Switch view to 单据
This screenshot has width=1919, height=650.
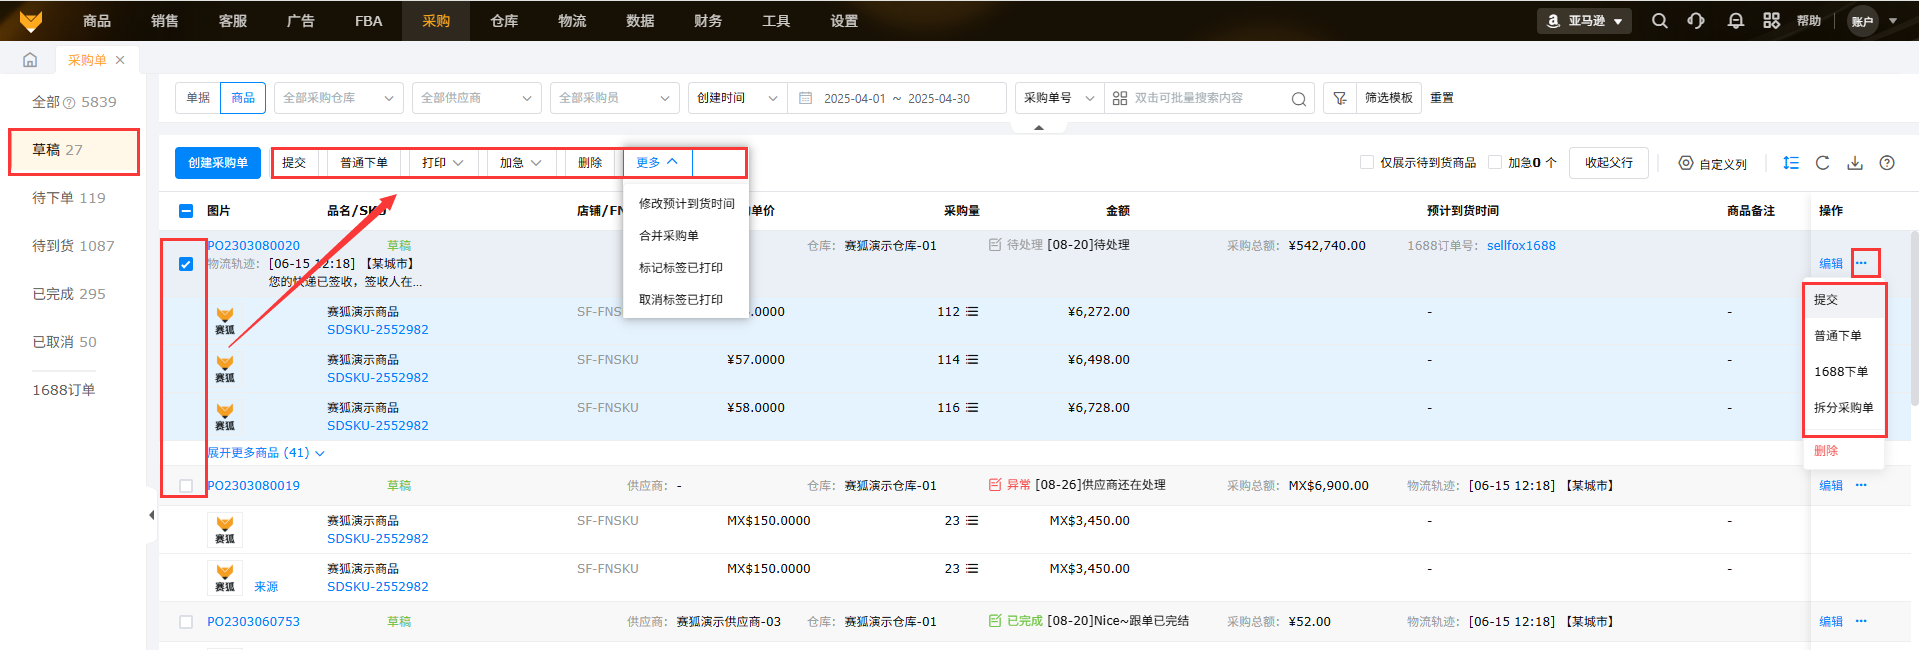point(198,98)
